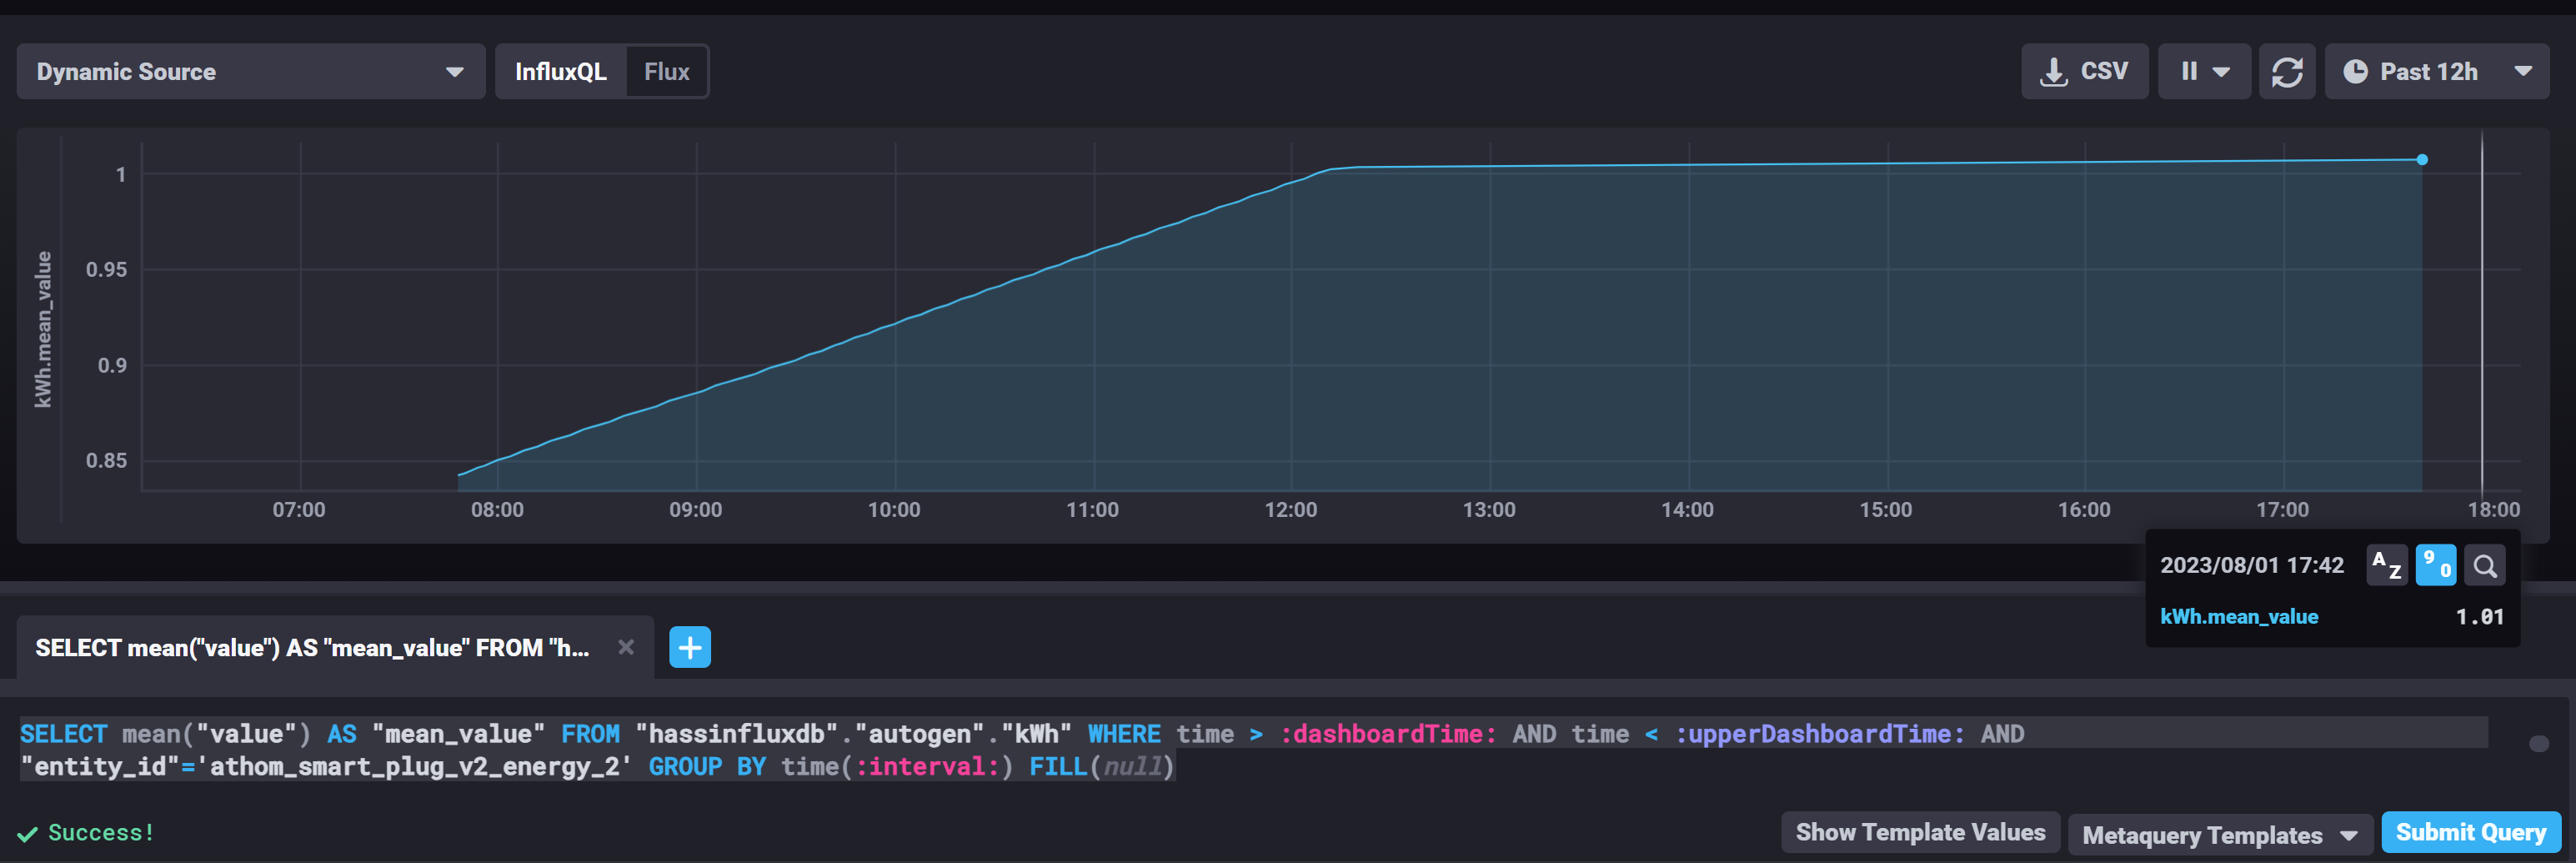Click the 0.95 y-axis label
The image size is (2576, 863).
(x=106, y=269)
